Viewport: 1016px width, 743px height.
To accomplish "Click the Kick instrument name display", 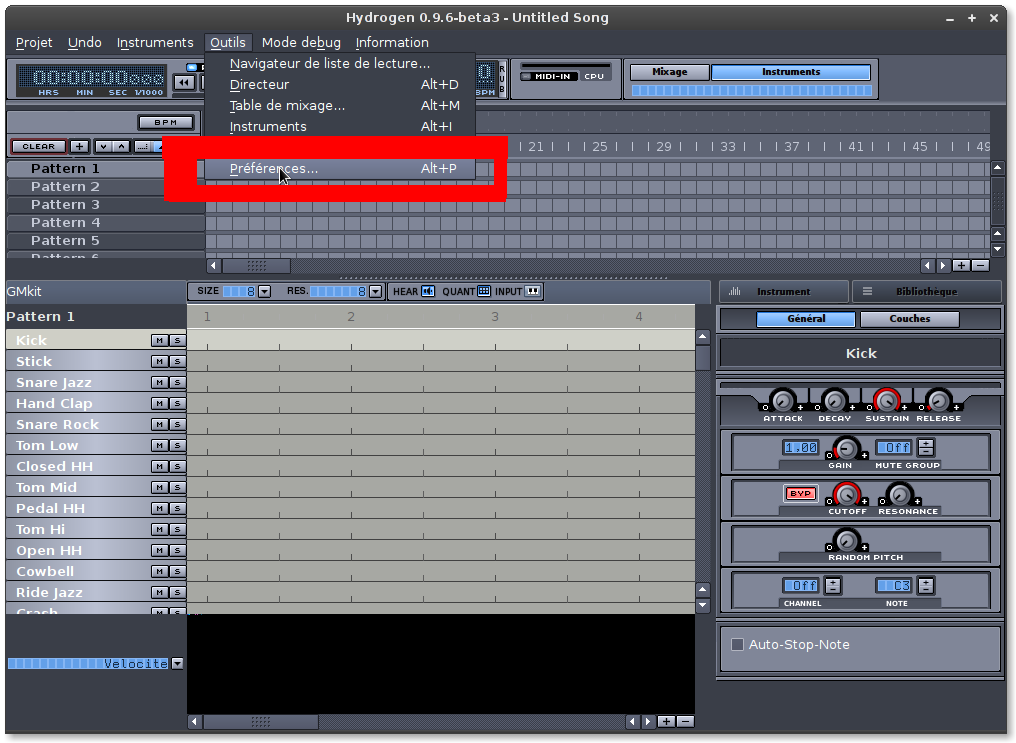I will point(860,354).
